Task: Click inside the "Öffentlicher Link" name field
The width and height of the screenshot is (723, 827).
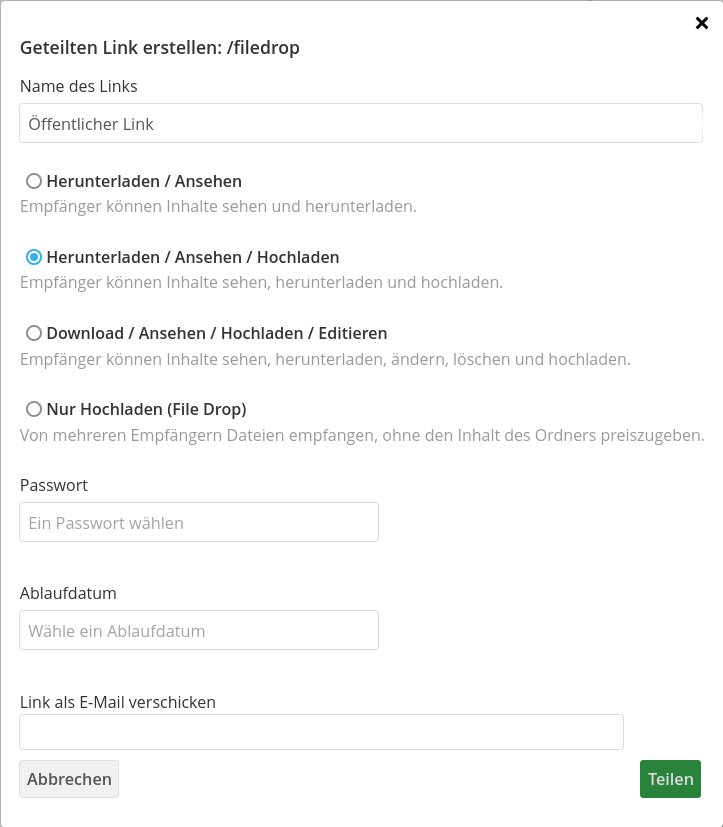Action: click(360, 123)
